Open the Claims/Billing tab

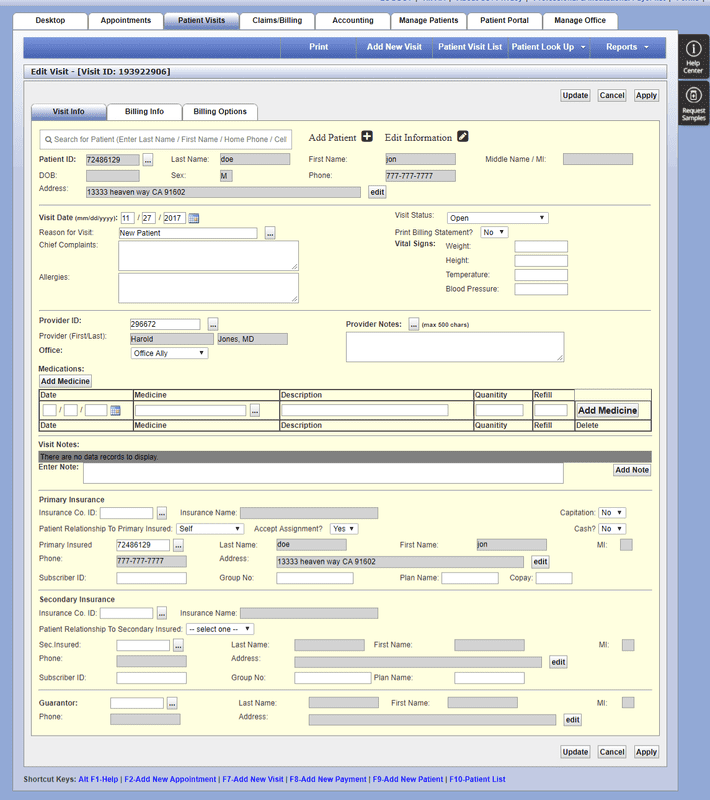(x=277, y=21)
